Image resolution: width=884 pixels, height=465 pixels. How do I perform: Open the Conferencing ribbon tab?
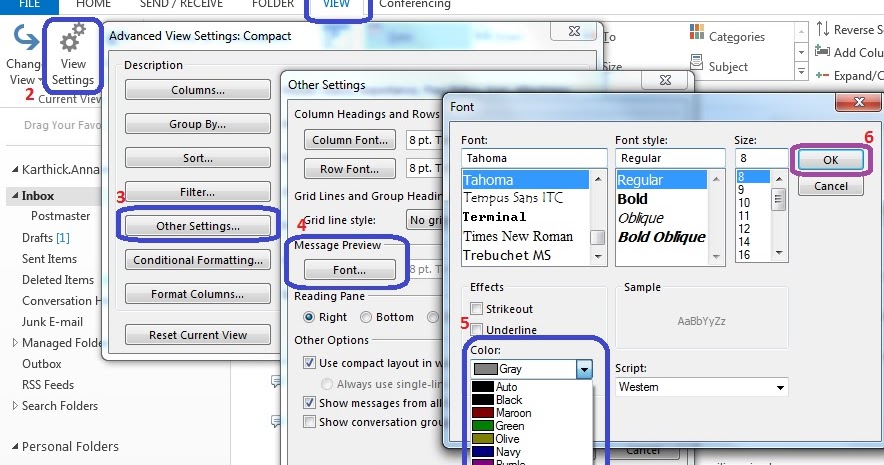click(x=415, y=5)
